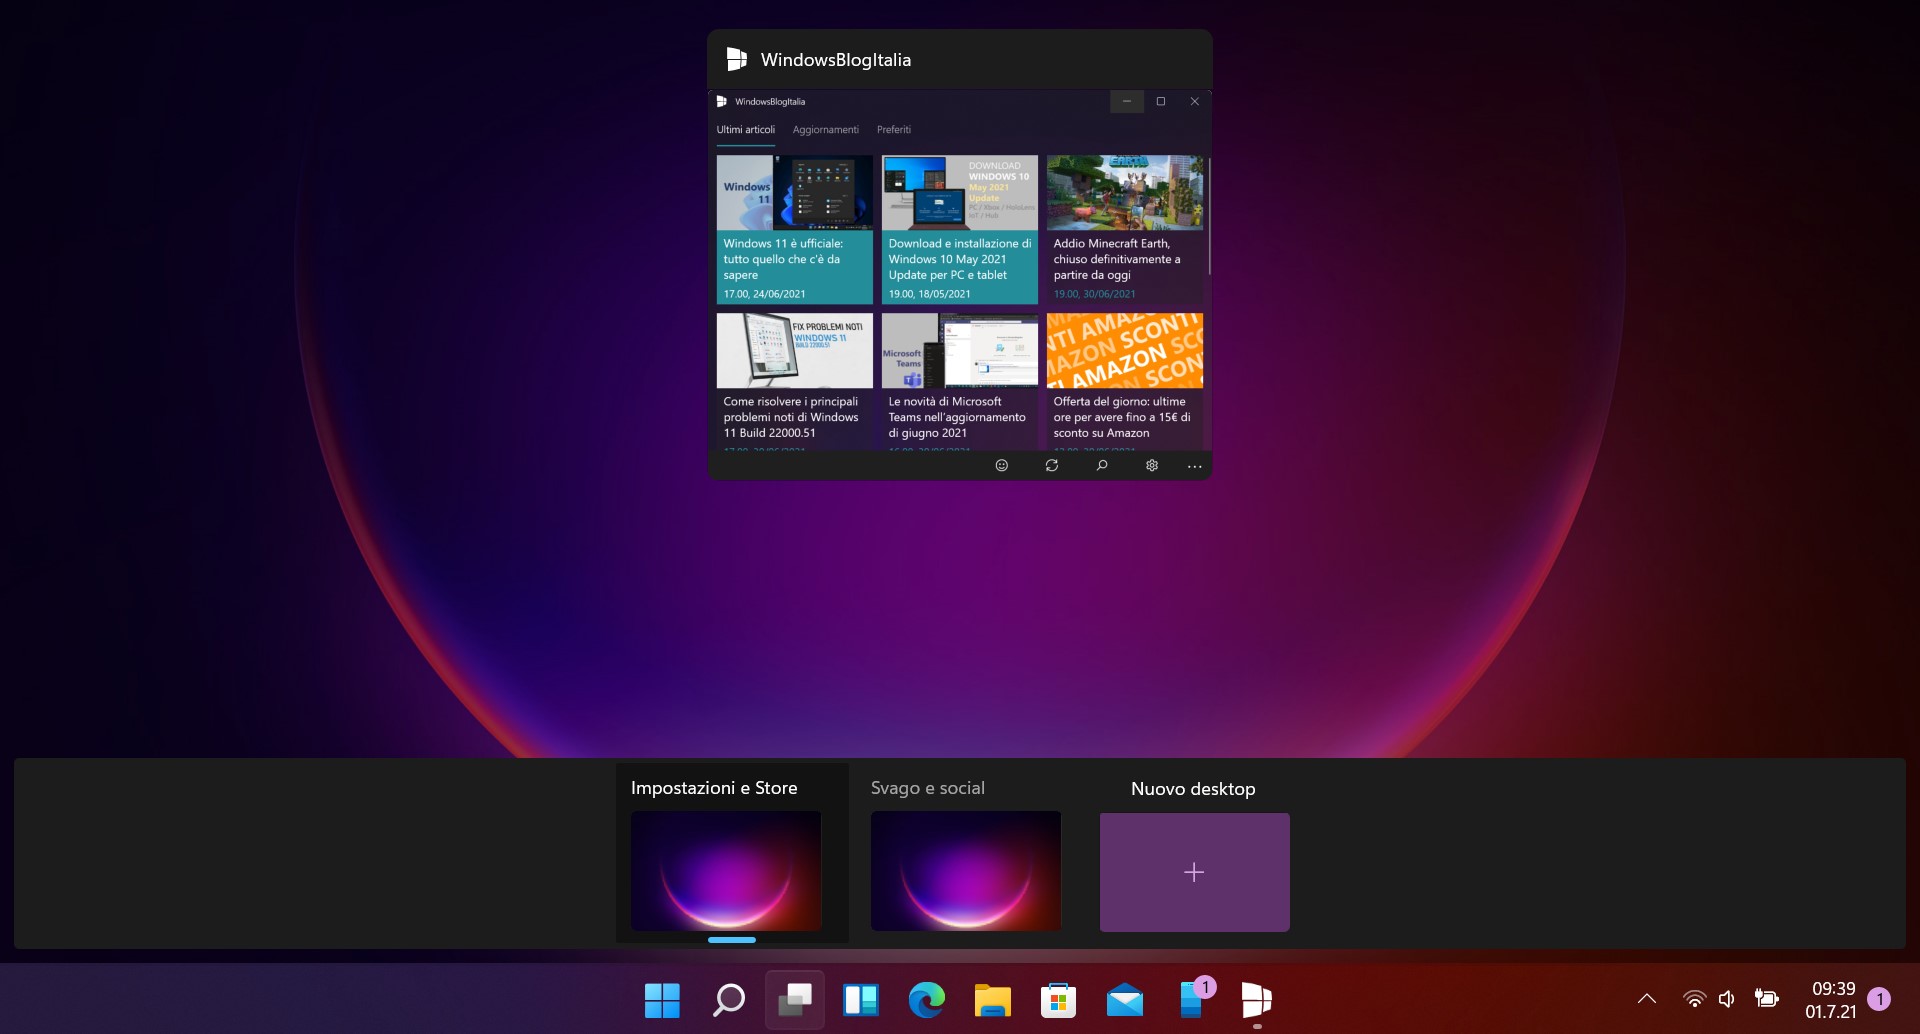This screenshot has height=1034, width=1920.
Task: Open the clock and calendar at 09:39
Action: coord(1832,1000)
